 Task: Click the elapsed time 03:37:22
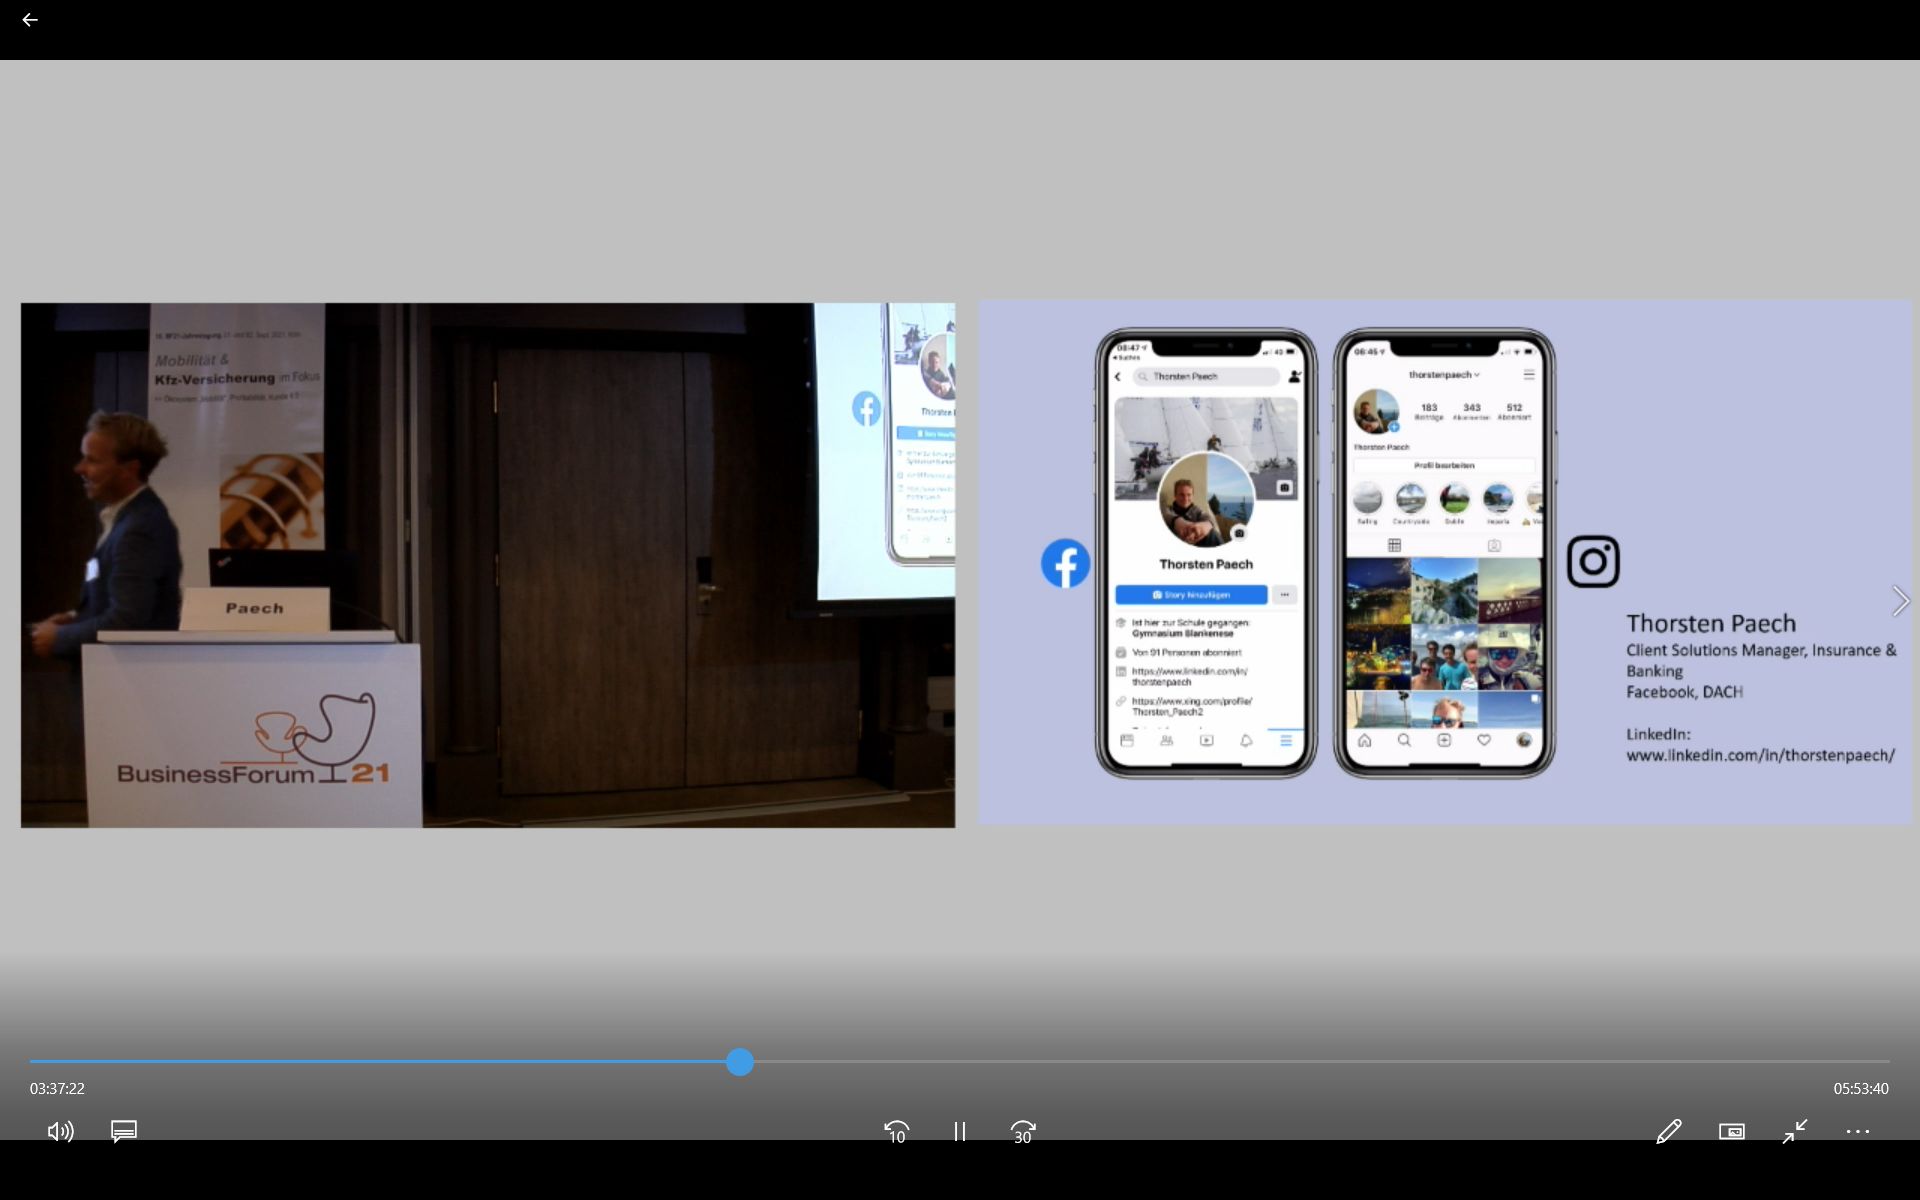57,1088
